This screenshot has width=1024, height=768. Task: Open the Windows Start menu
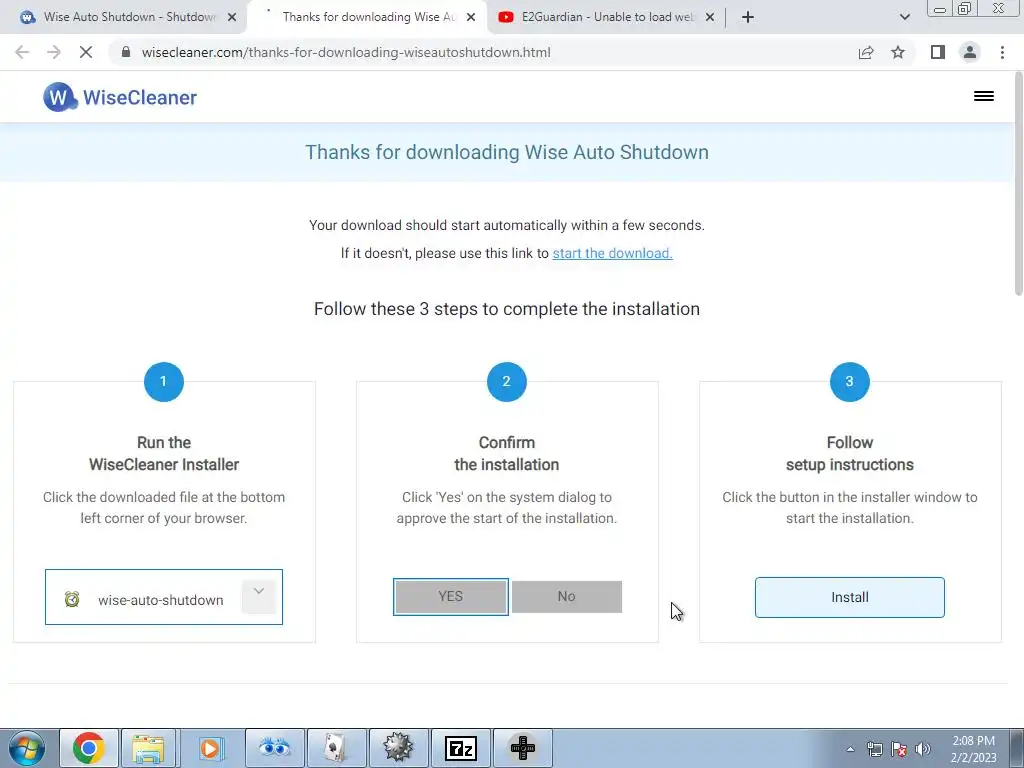pos(26,748)
